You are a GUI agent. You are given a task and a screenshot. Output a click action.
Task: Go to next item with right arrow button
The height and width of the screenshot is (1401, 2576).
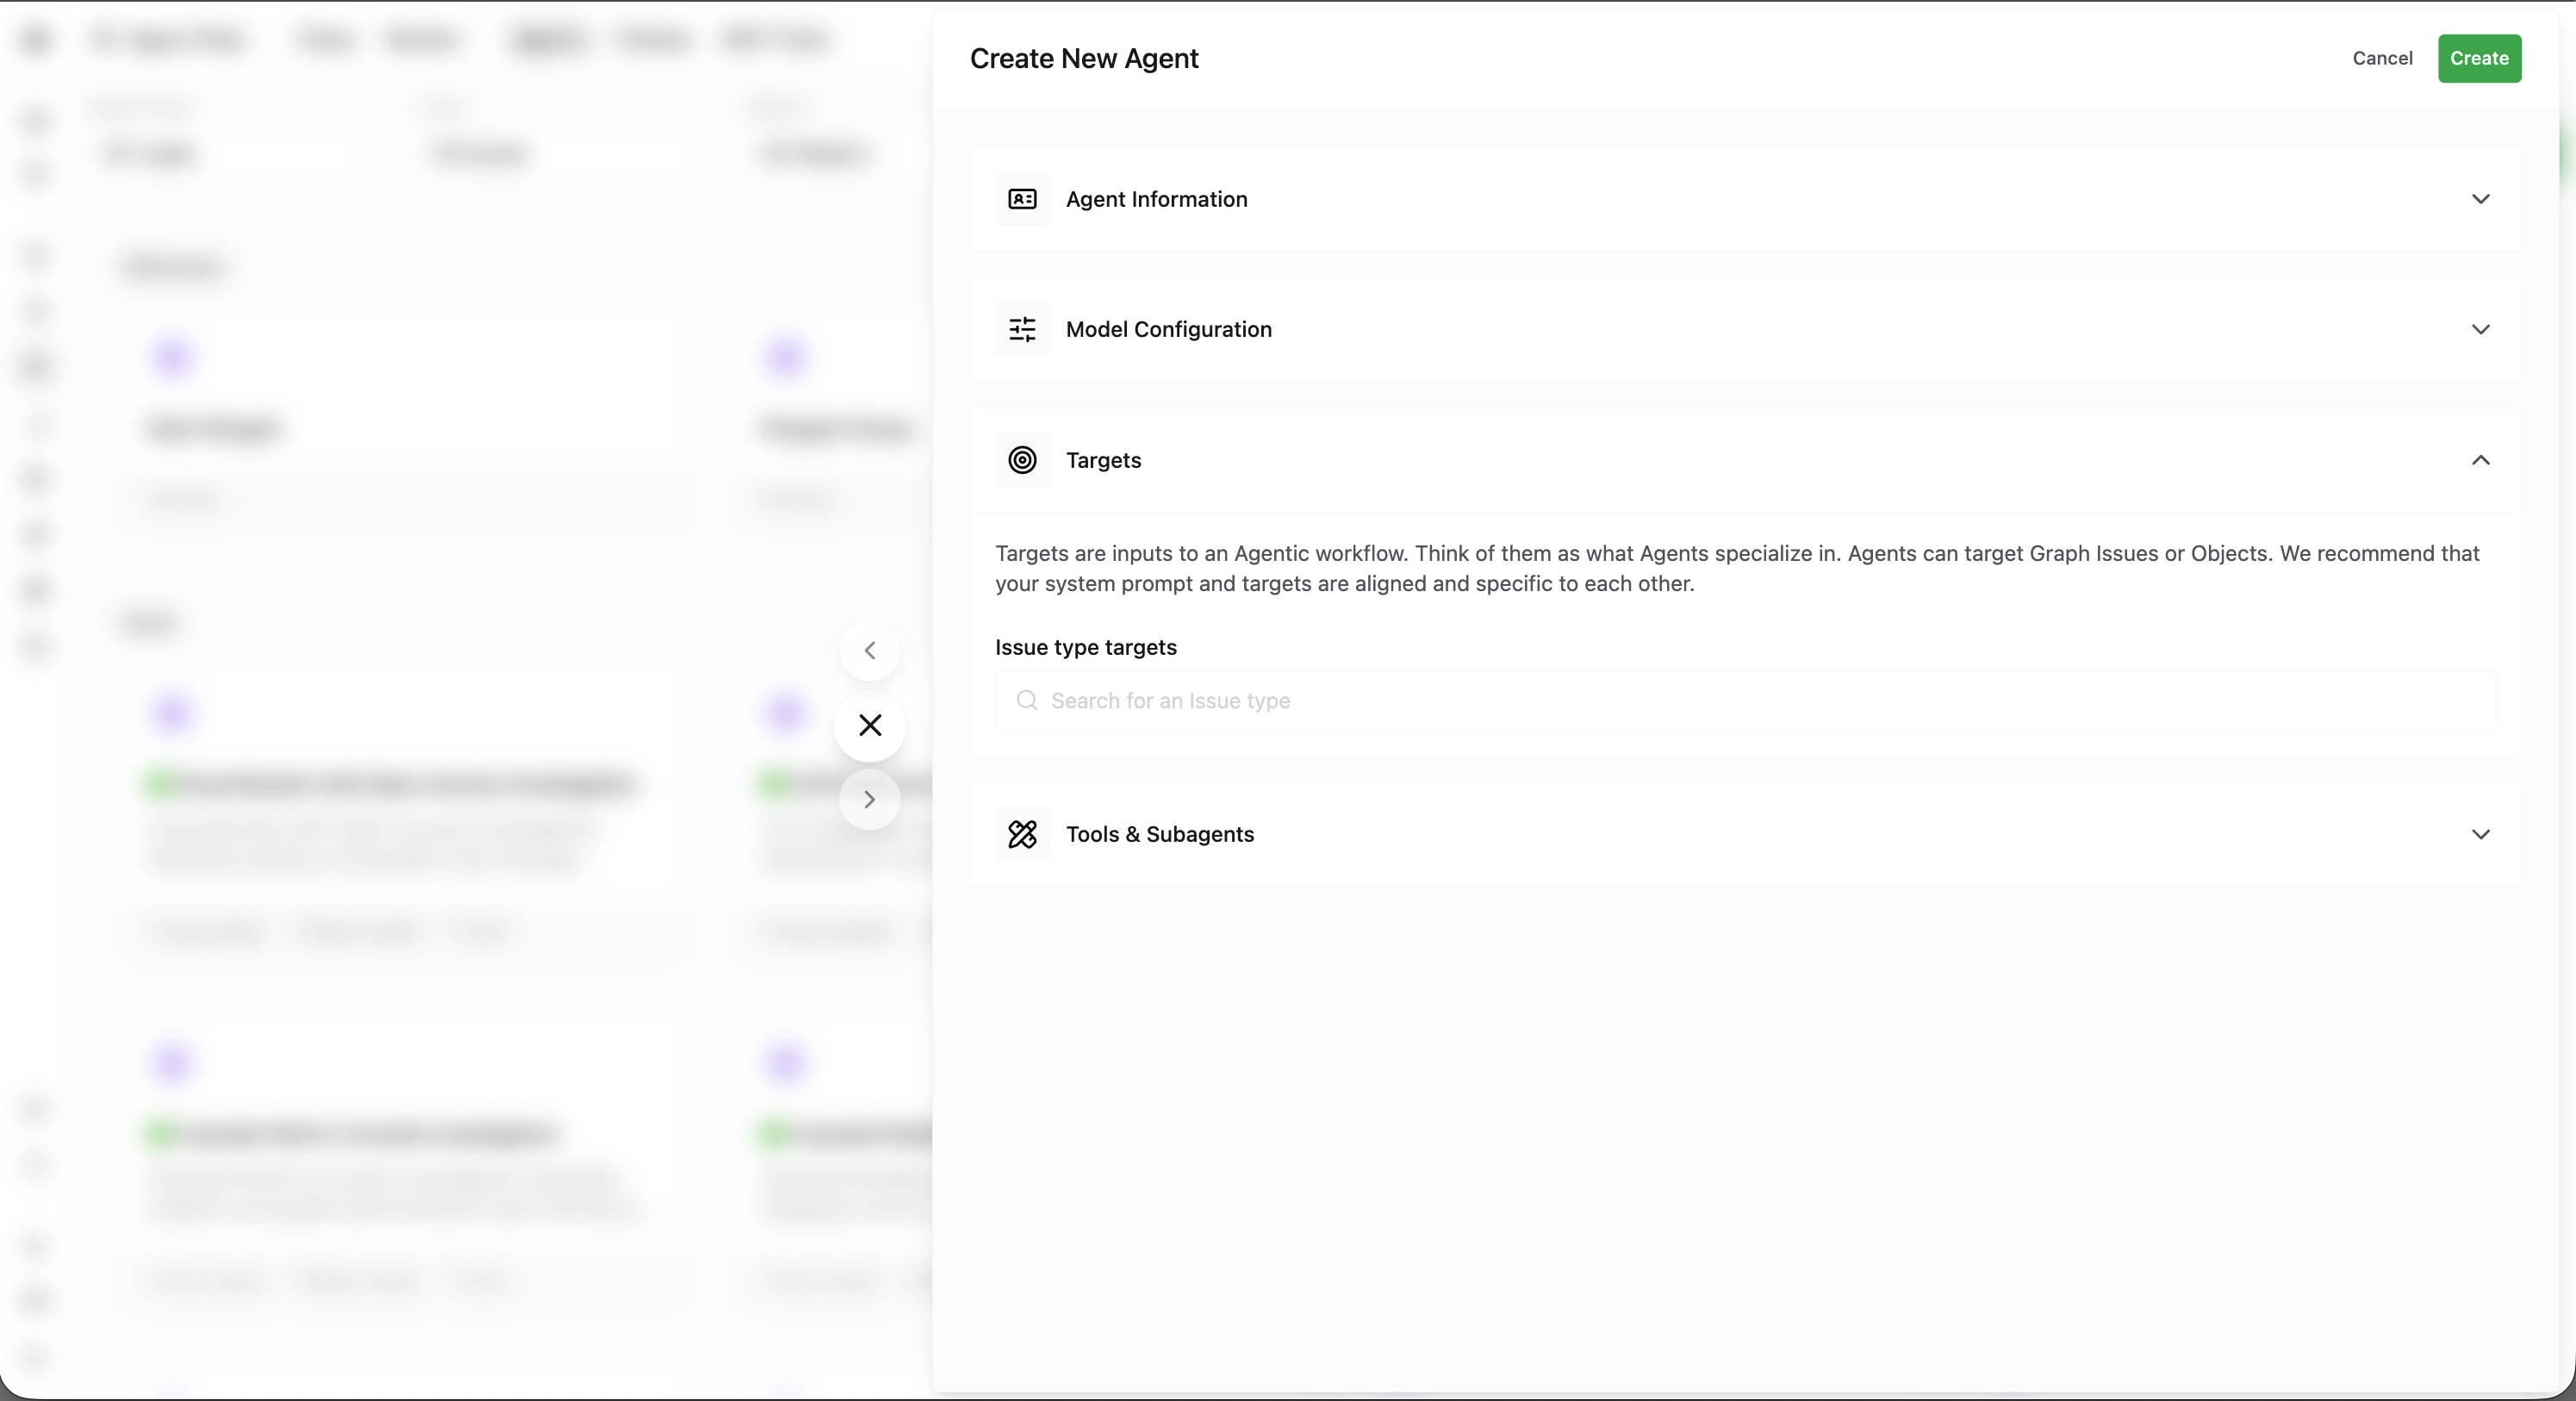[870, 799]
